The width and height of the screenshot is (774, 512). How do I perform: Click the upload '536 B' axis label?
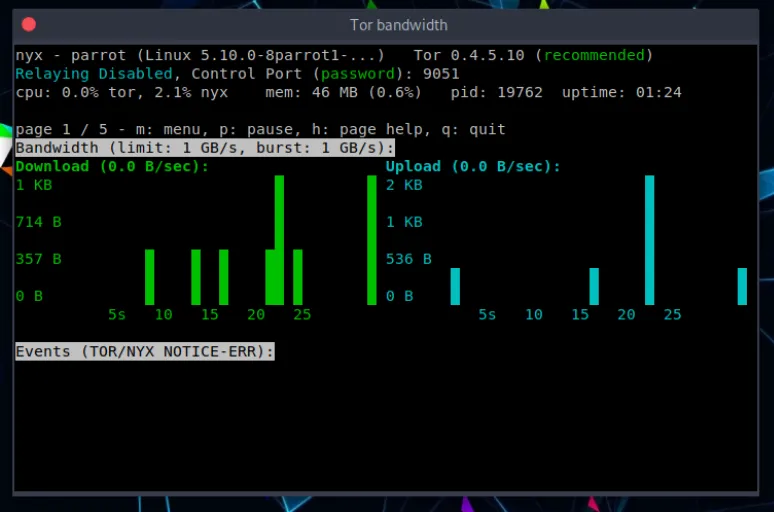[409, 259]
